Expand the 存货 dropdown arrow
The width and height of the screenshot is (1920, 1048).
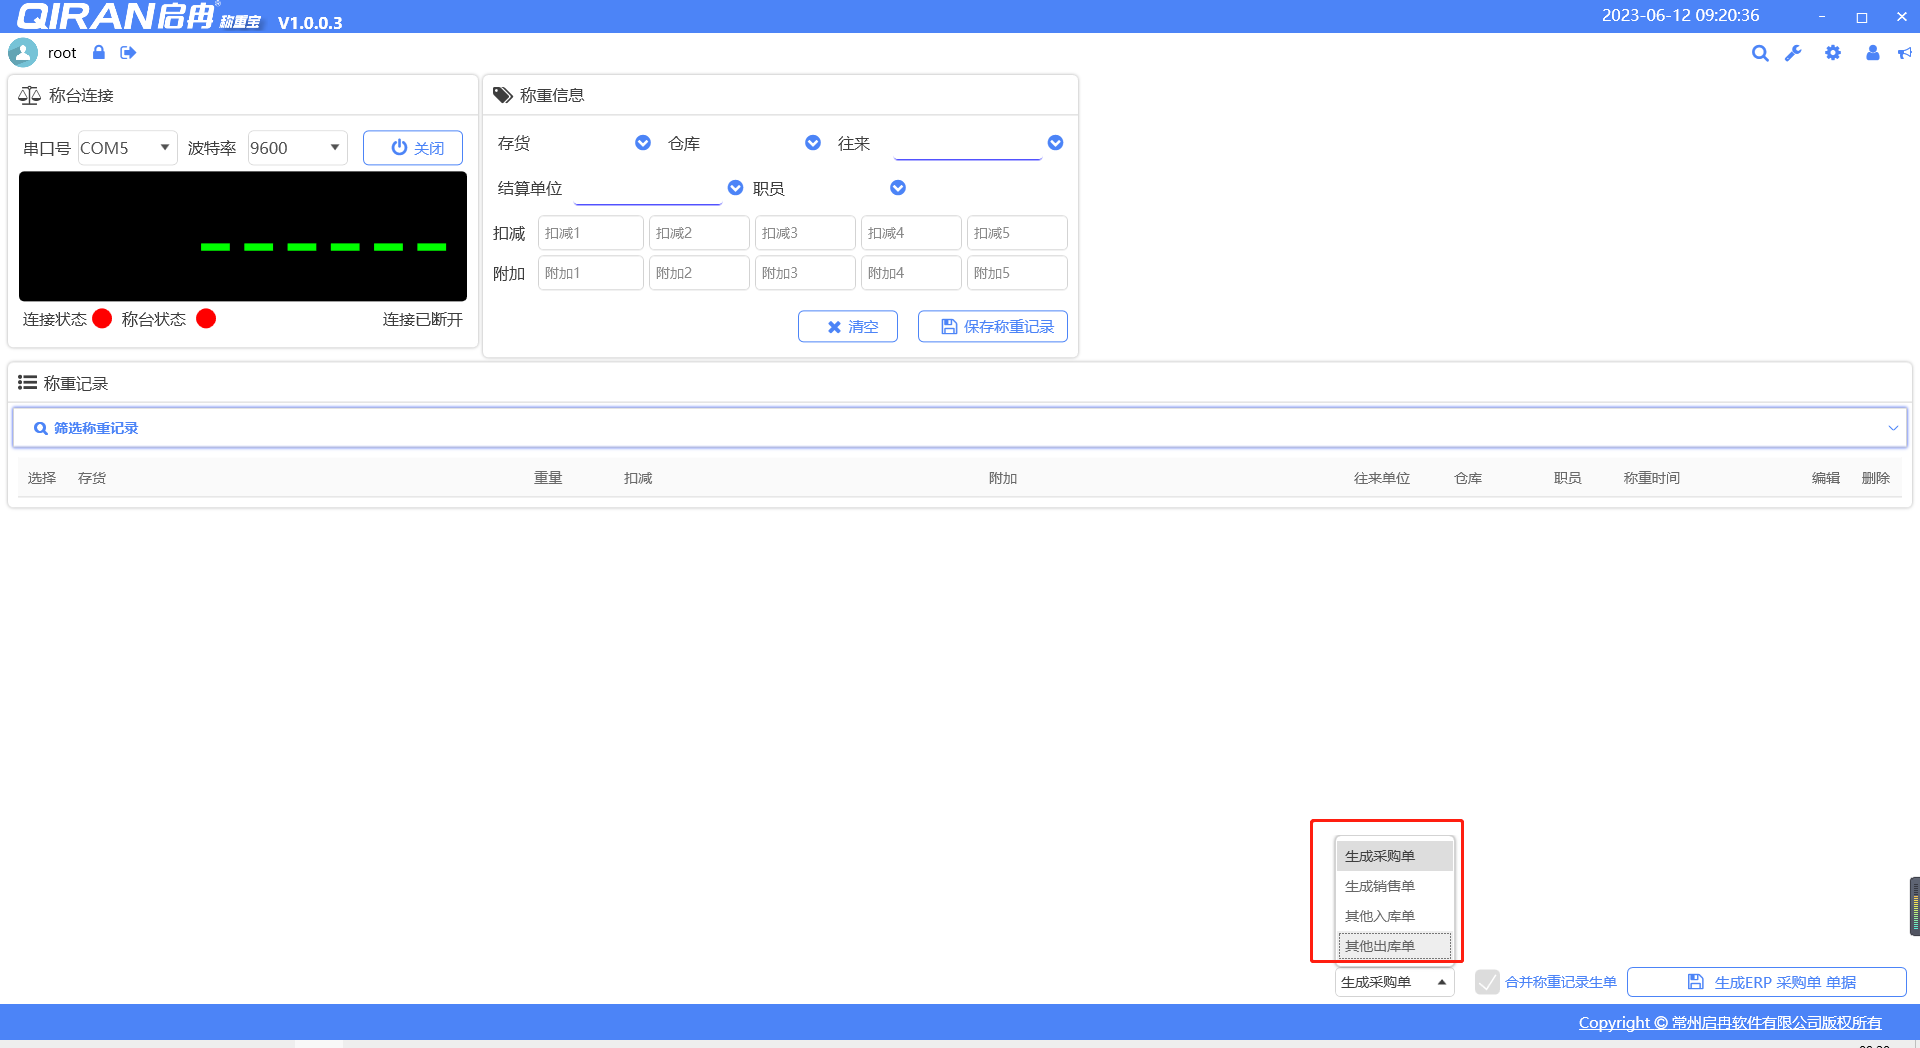pyautogui.click(x=643, y=143)
